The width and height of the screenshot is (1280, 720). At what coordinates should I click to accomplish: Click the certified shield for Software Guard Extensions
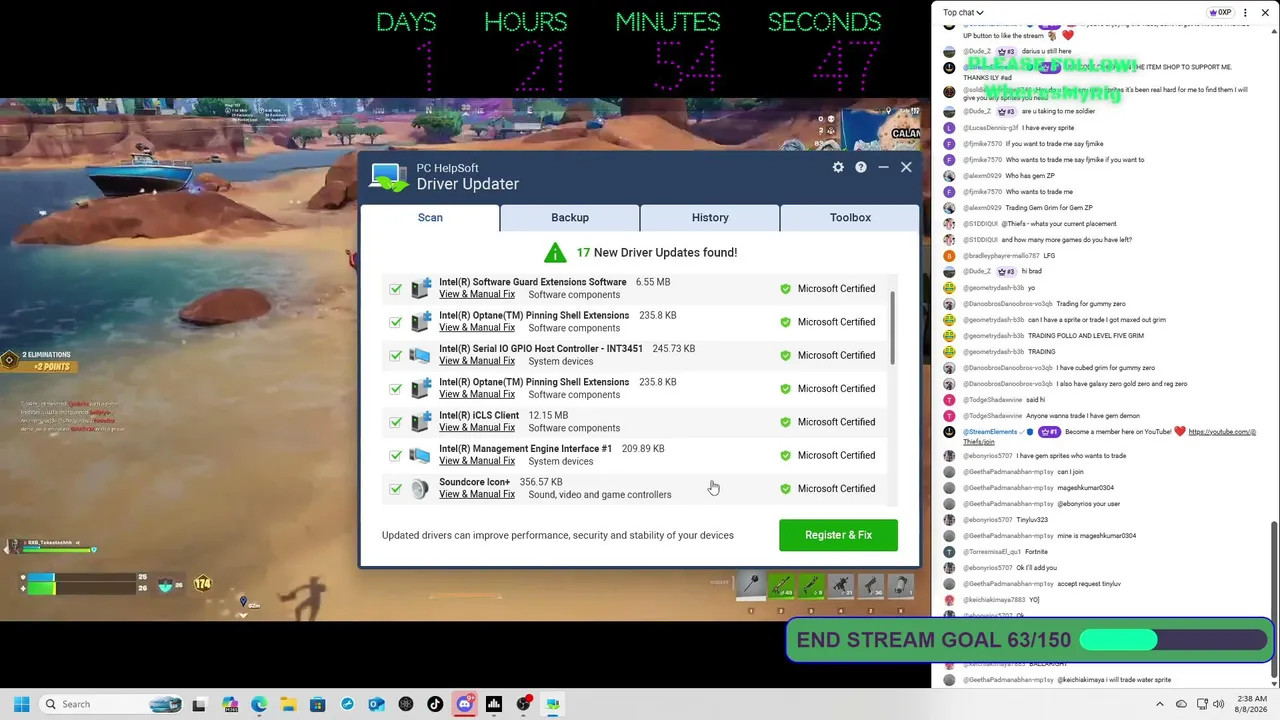[x=785, y=289]
